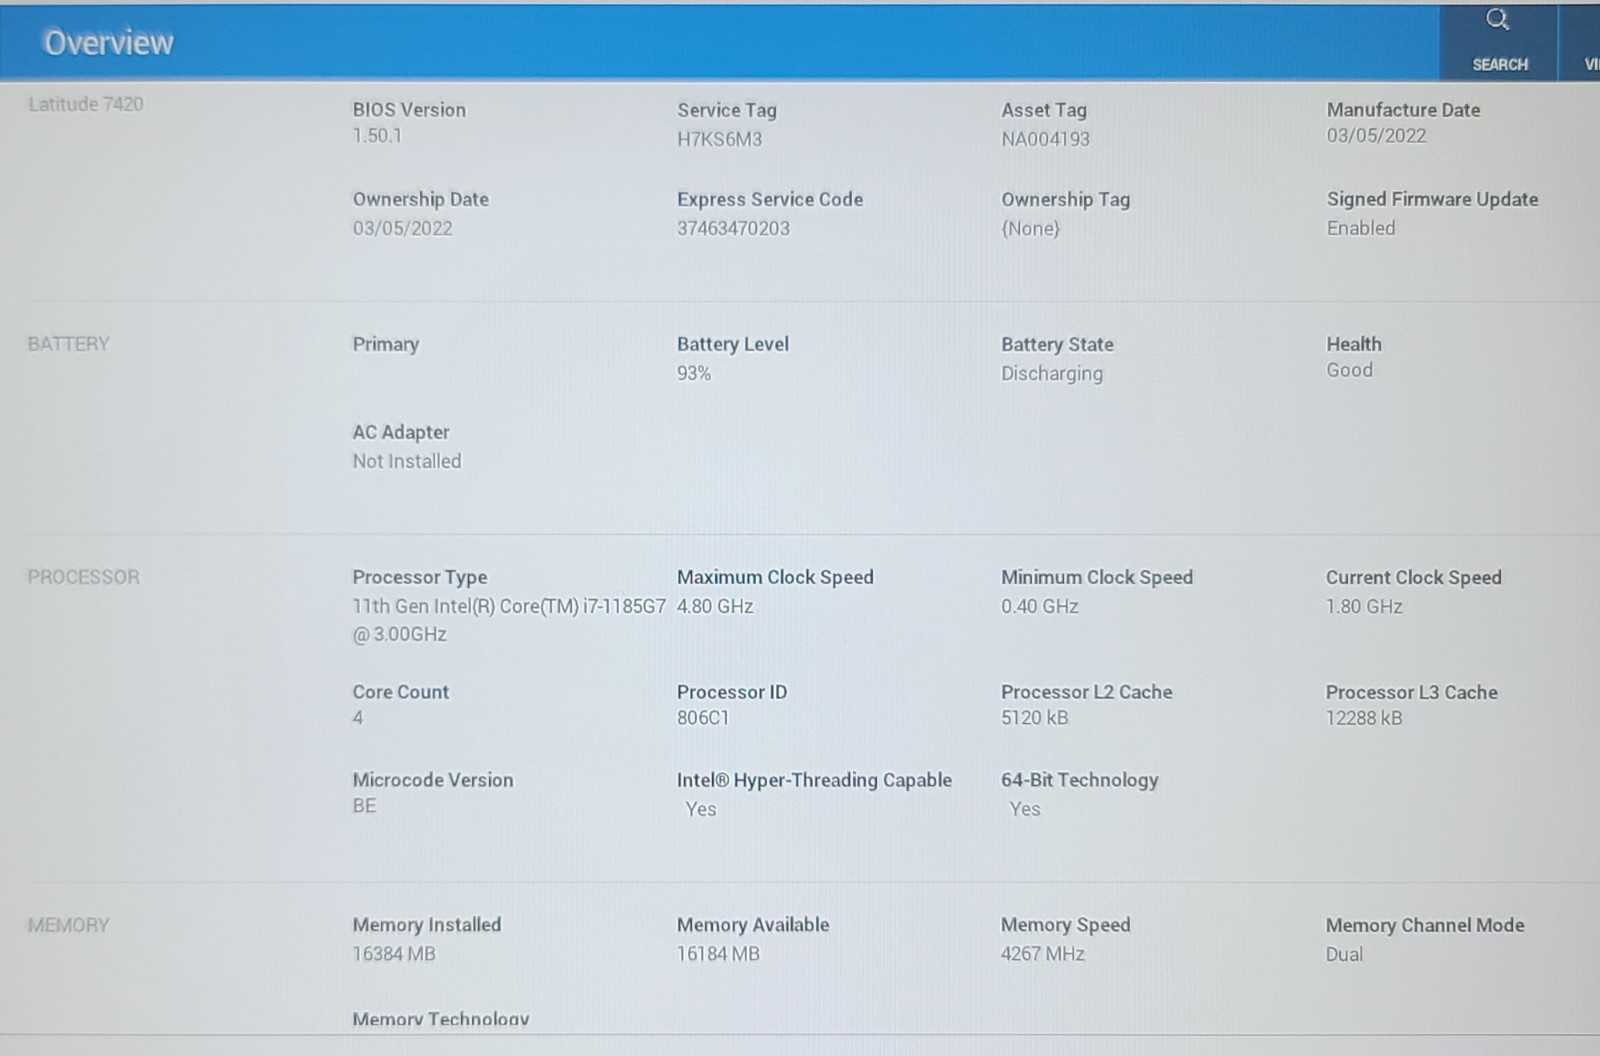Click Maximum Clock Speed 4.80 GHz
Viewport: 1600px width, 1056px height.
[x=715, y=606]
